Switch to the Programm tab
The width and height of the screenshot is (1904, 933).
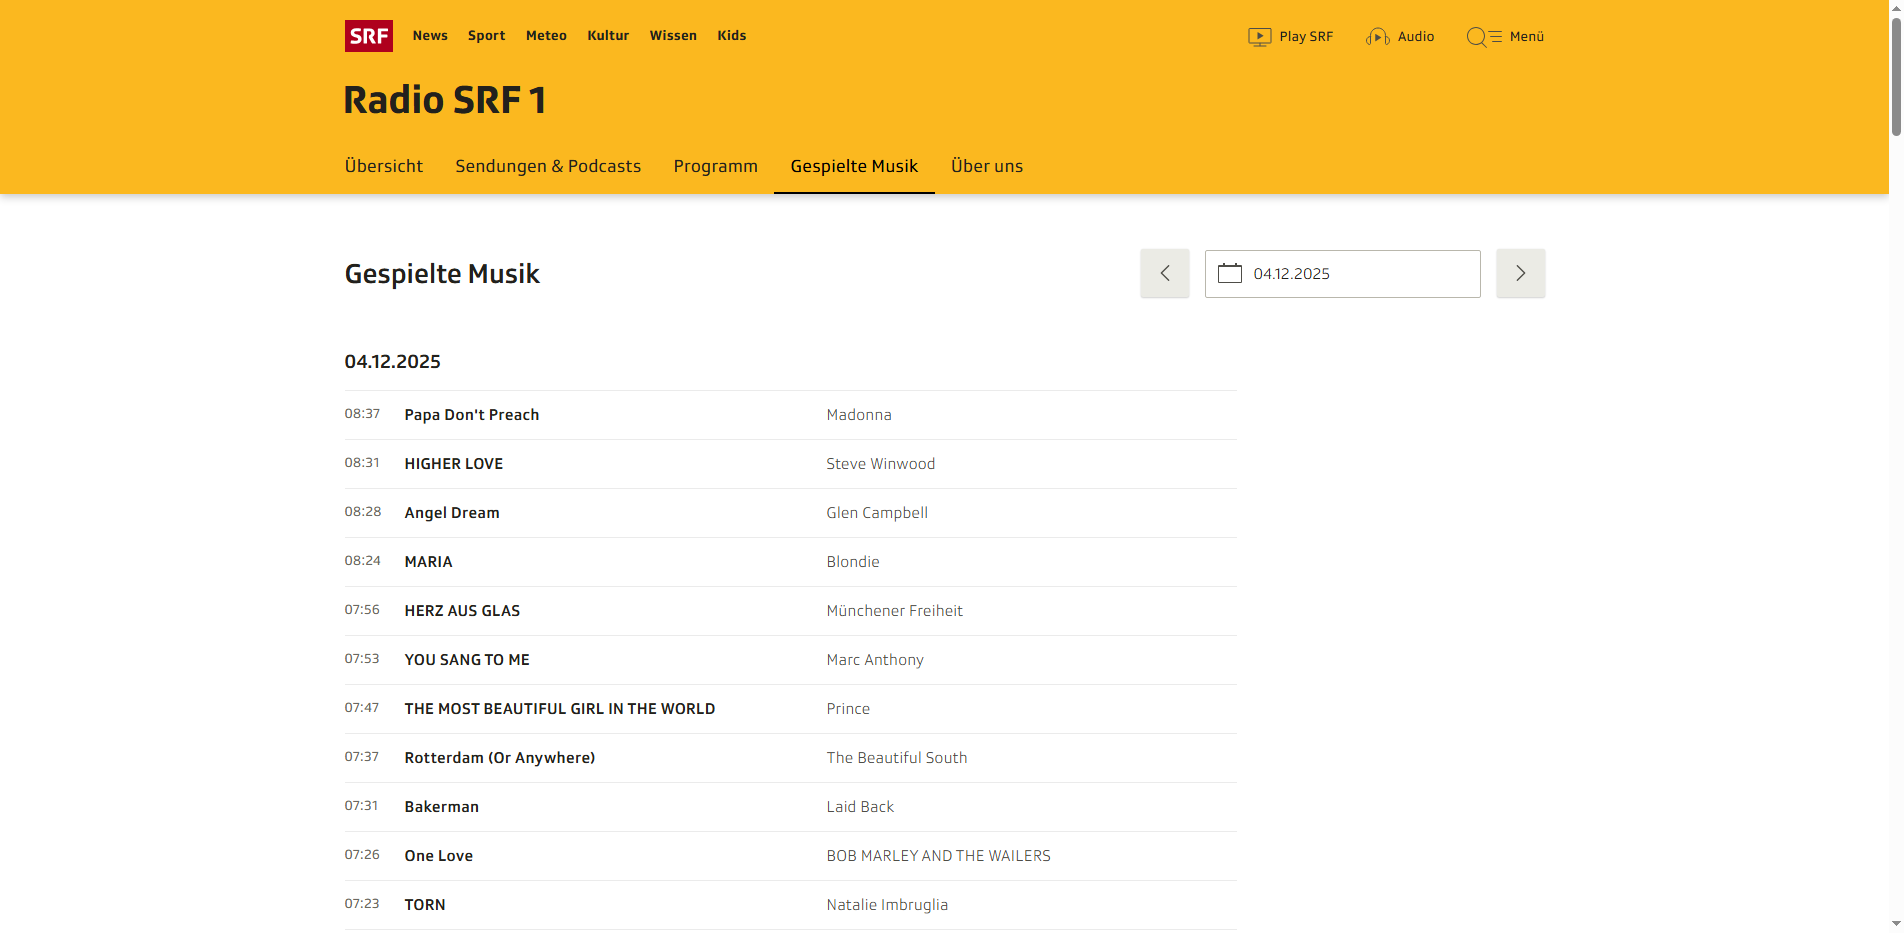[x=715, y=166]
